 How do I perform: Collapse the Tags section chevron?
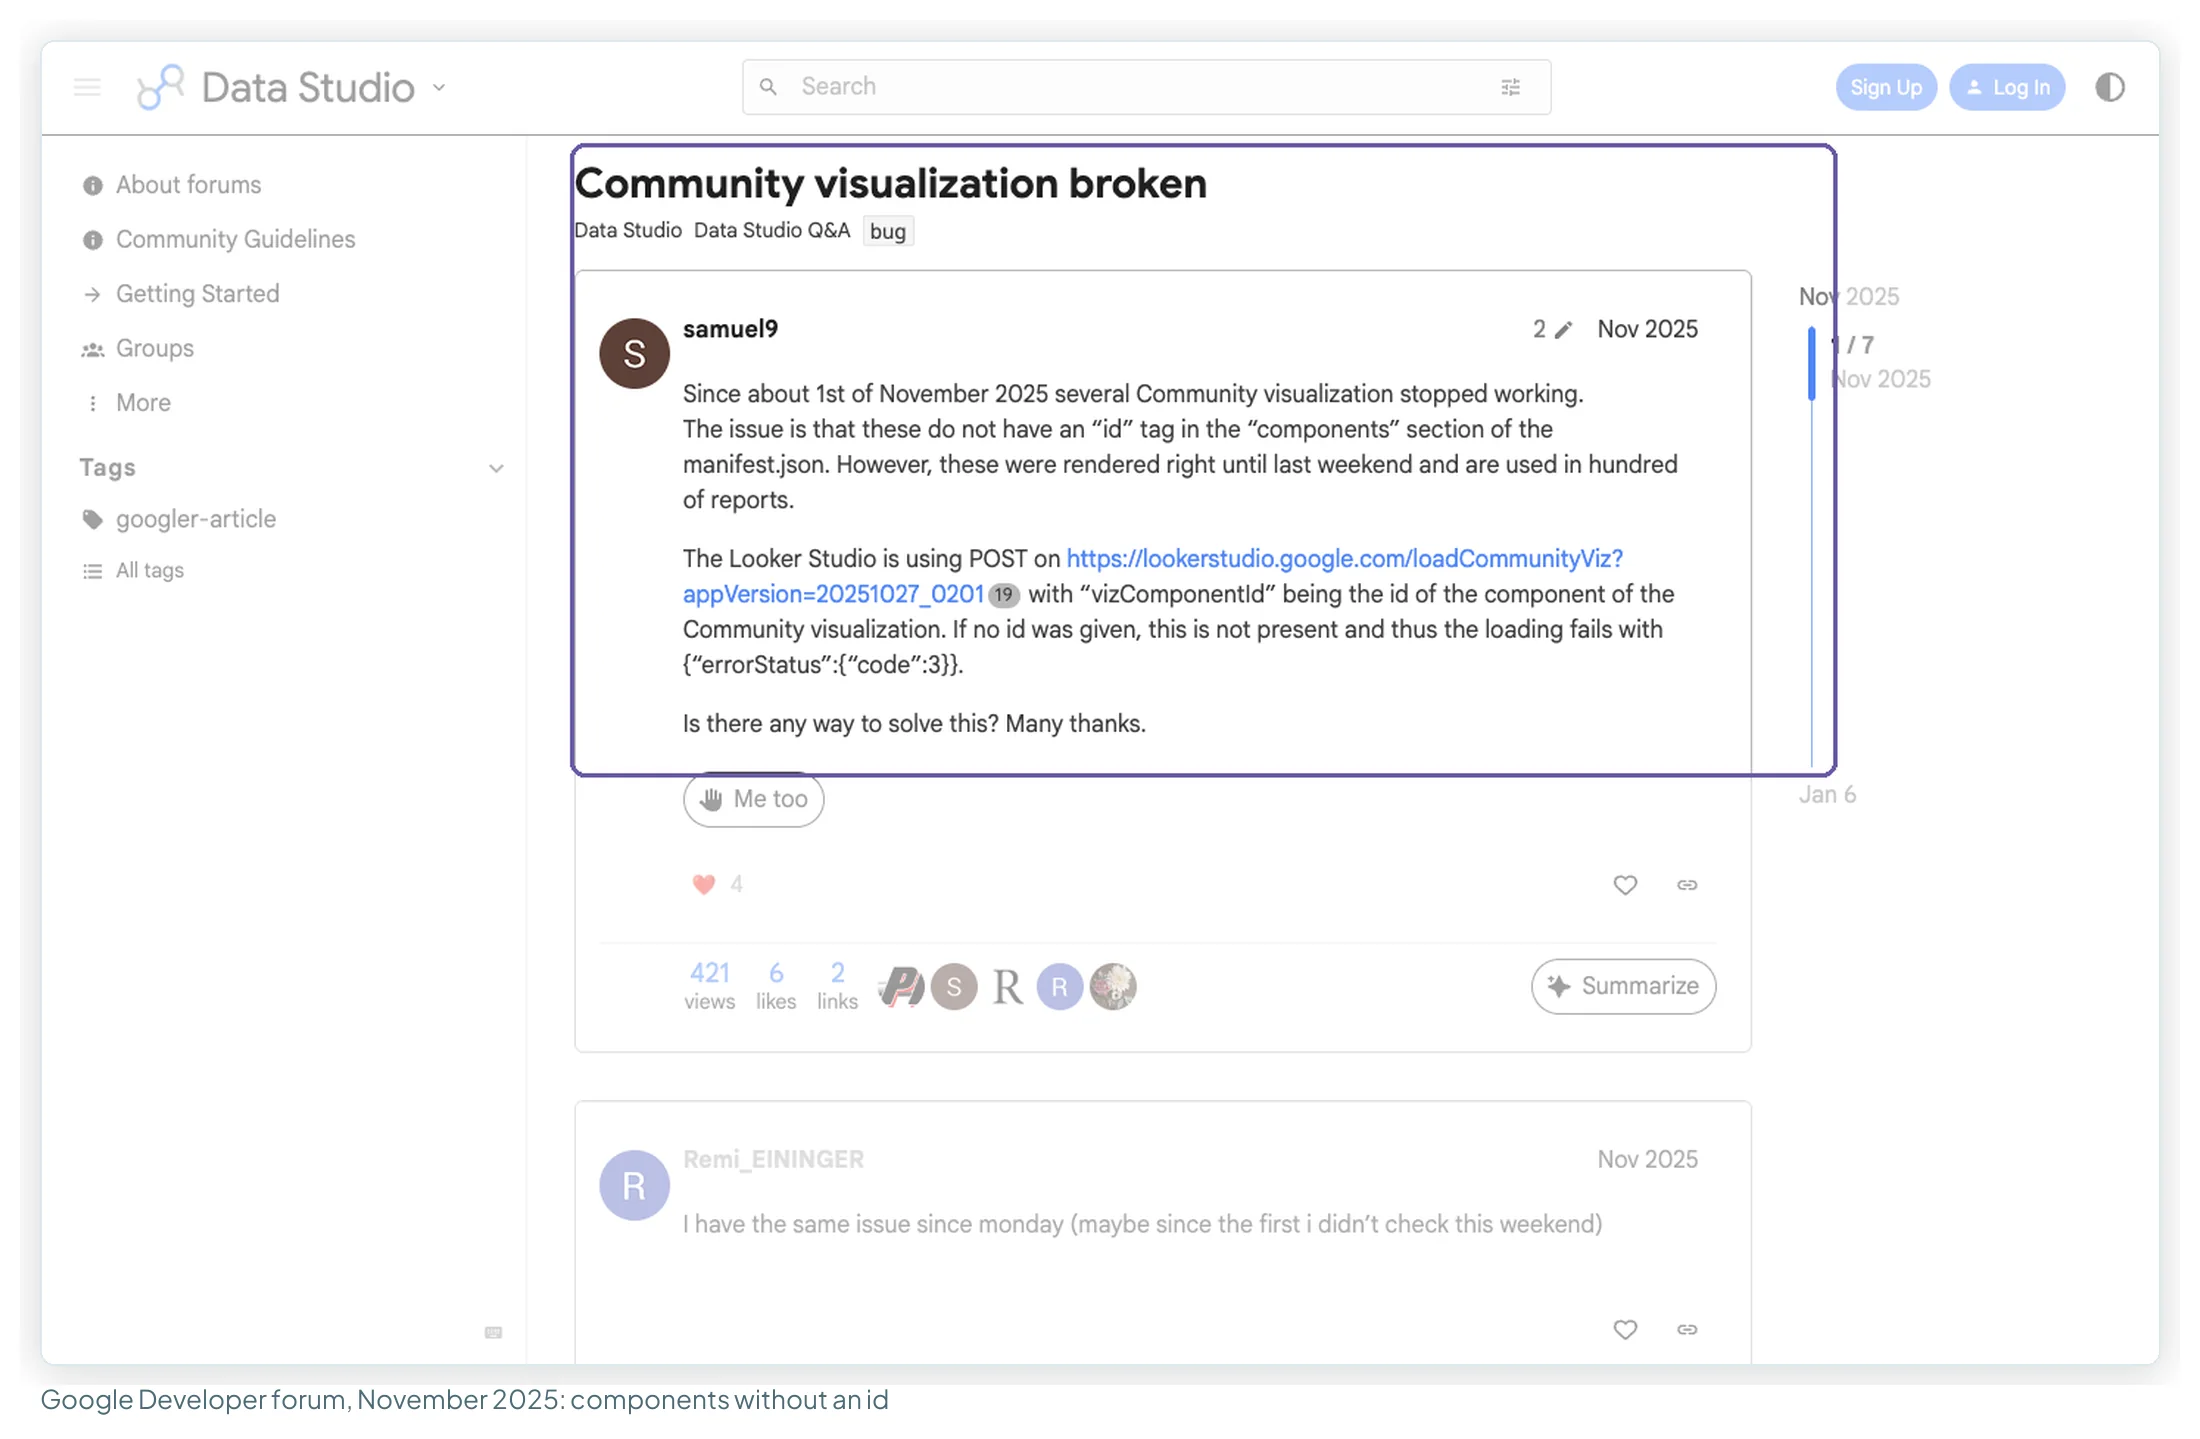pos(496,468)
